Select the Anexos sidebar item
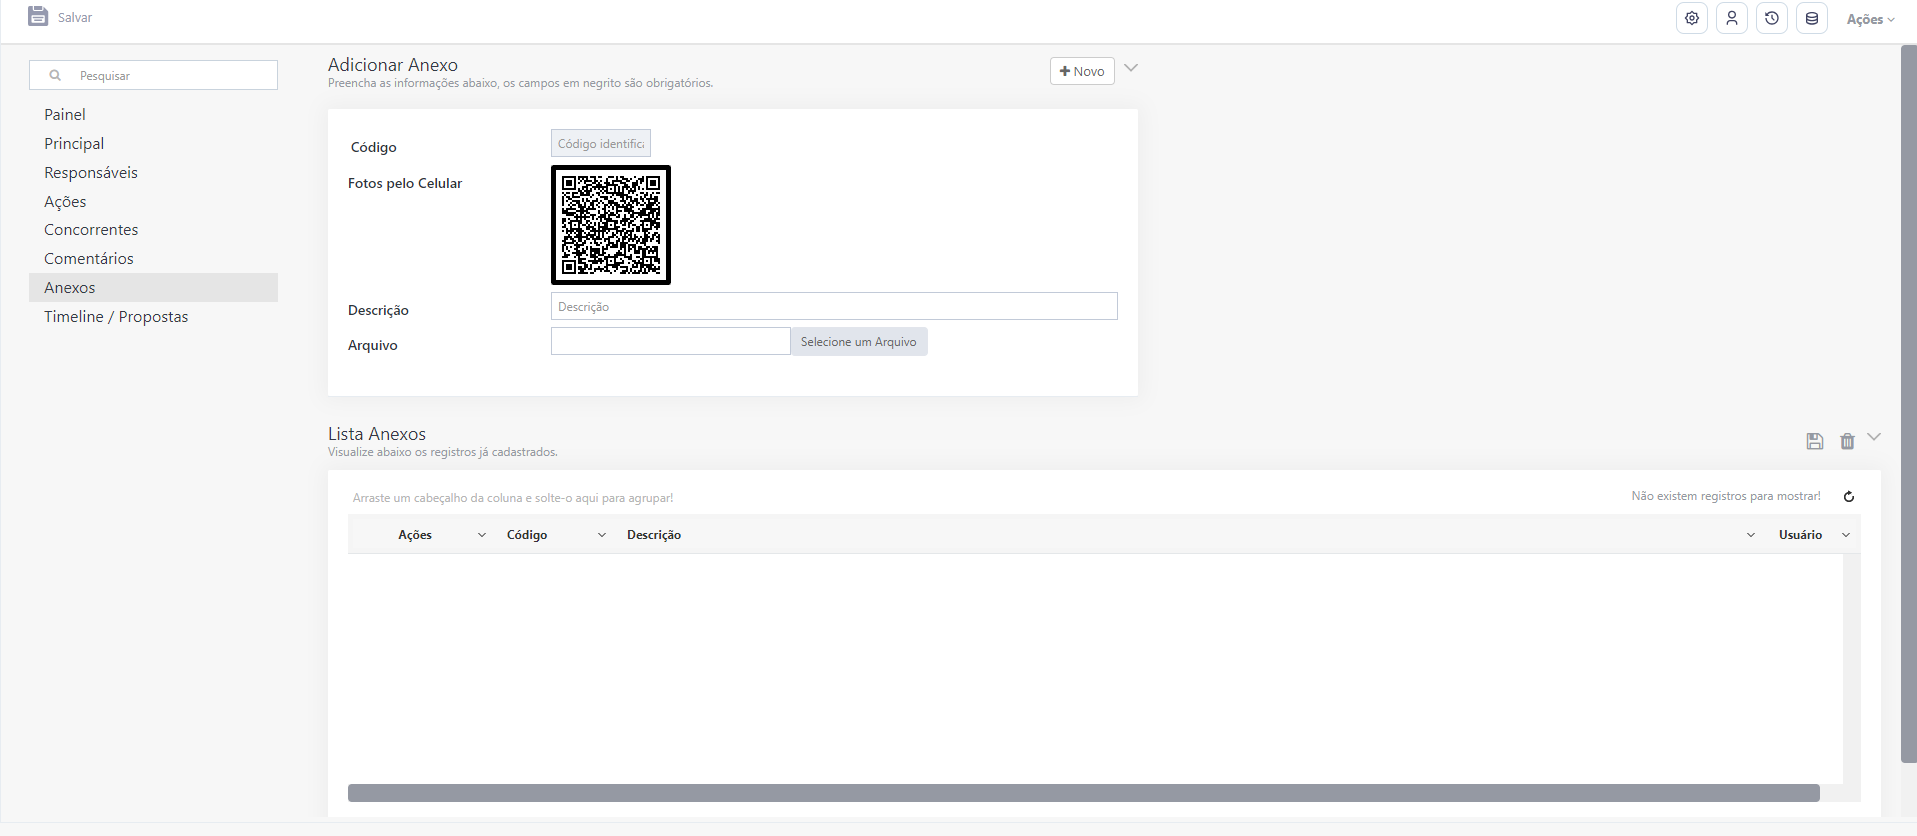 point(154,288)
